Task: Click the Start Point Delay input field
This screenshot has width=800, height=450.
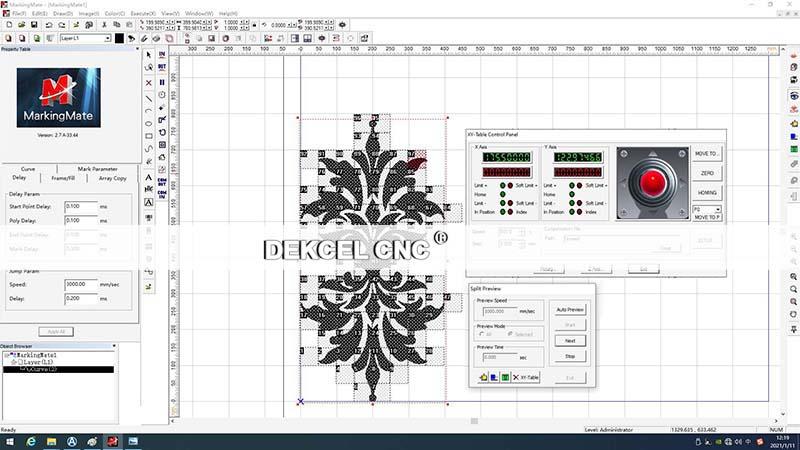Action: pyautogui.click(x=81, y=207)
